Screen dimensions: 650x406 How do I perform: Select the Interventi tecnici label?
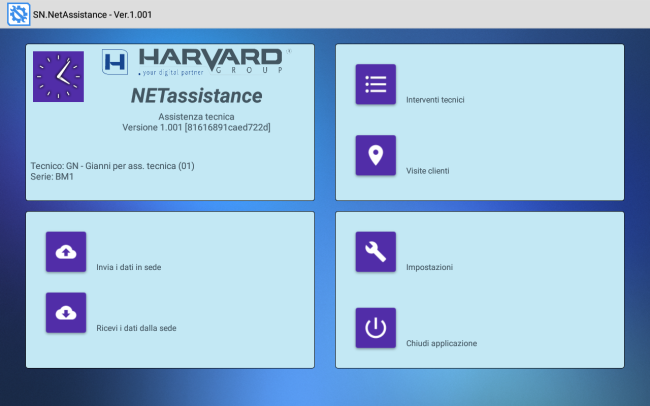[435, 100]
